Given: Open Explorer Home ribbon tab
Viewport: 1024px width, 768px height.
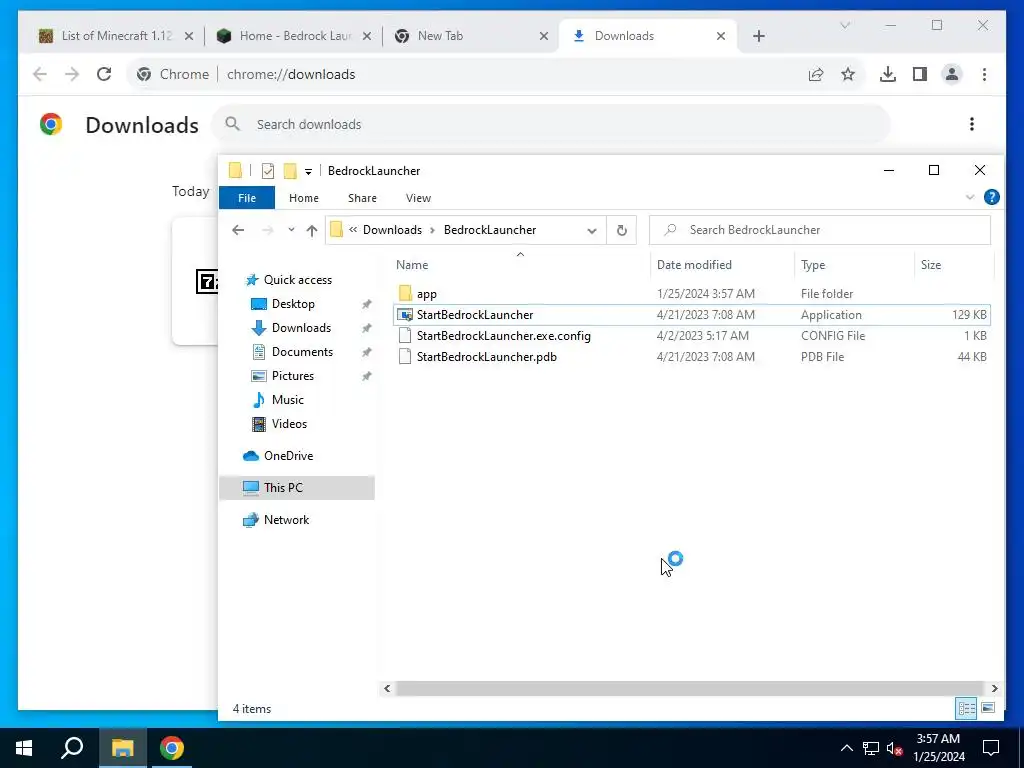Looking at the screenshot, I should point(304,198).
